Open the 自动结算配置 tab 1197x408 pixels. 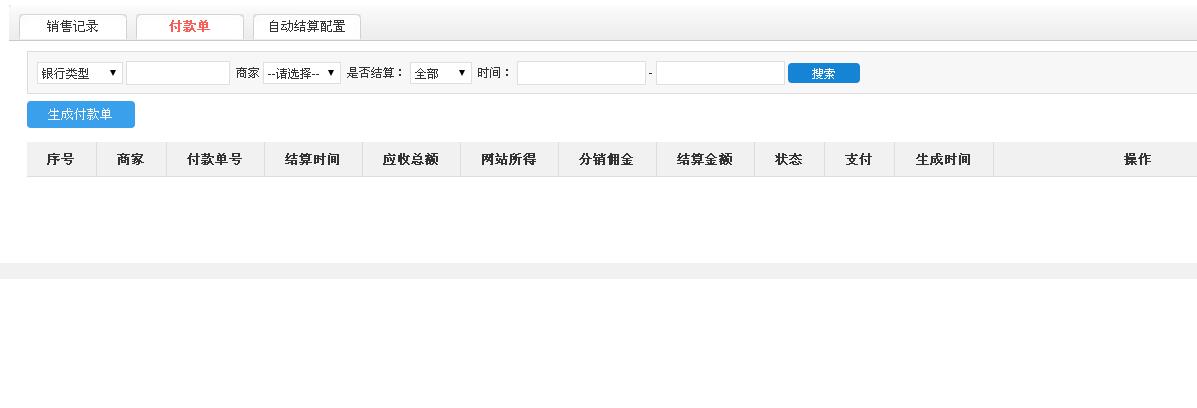click(x=306, y=27)
